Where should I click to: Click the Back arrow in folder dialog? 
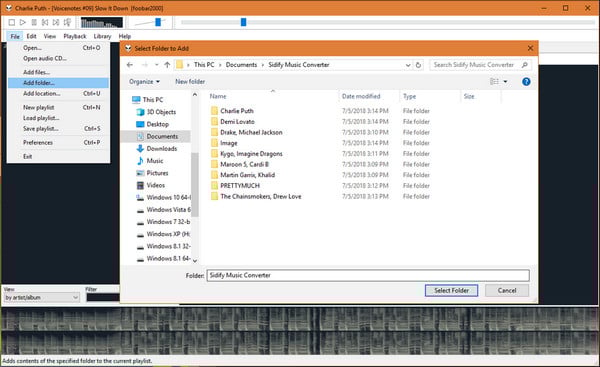click(130, 65)
